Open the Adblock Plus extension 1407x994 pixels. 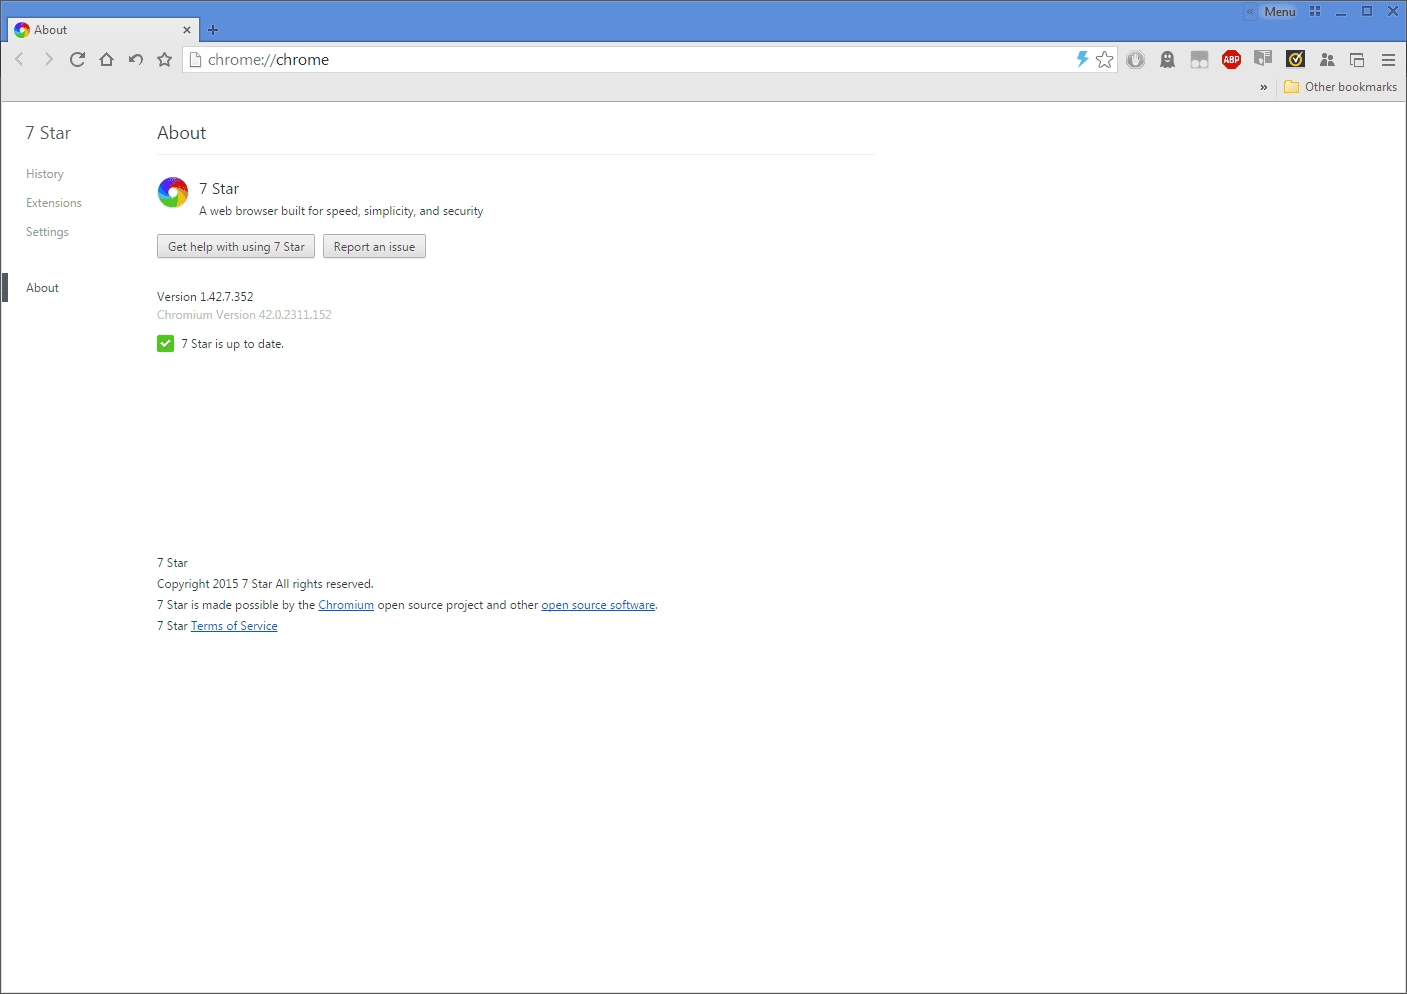pos(1231,60)
